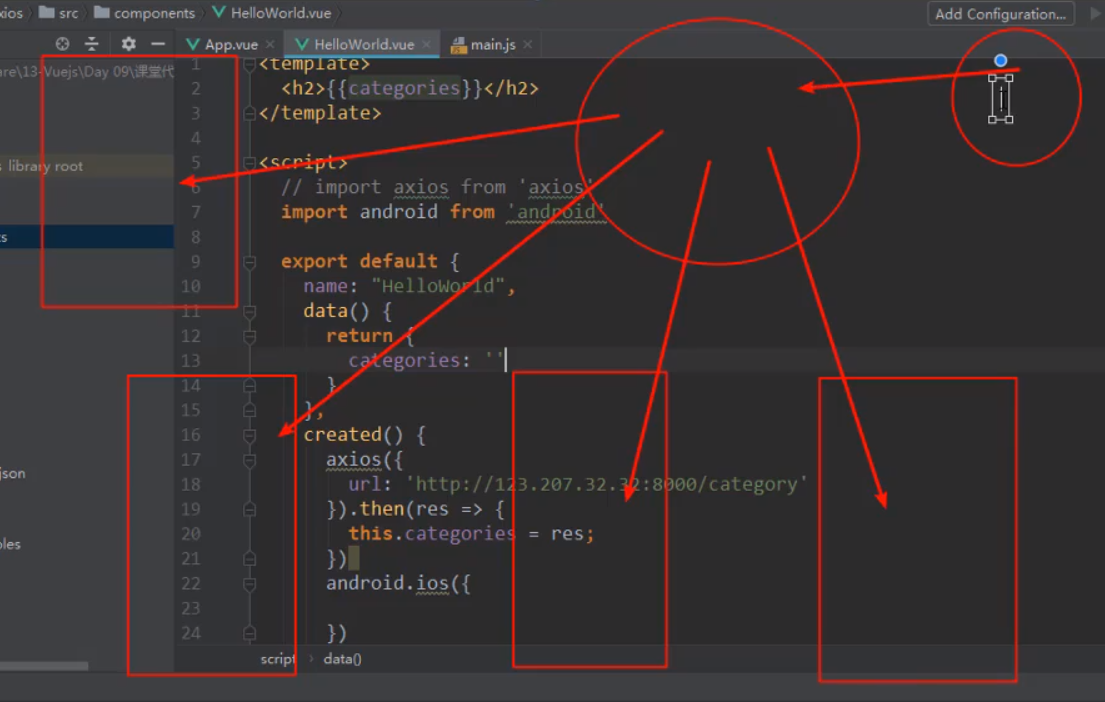
Task: Click fold end marker at line 21
Action: pos(249,560)
